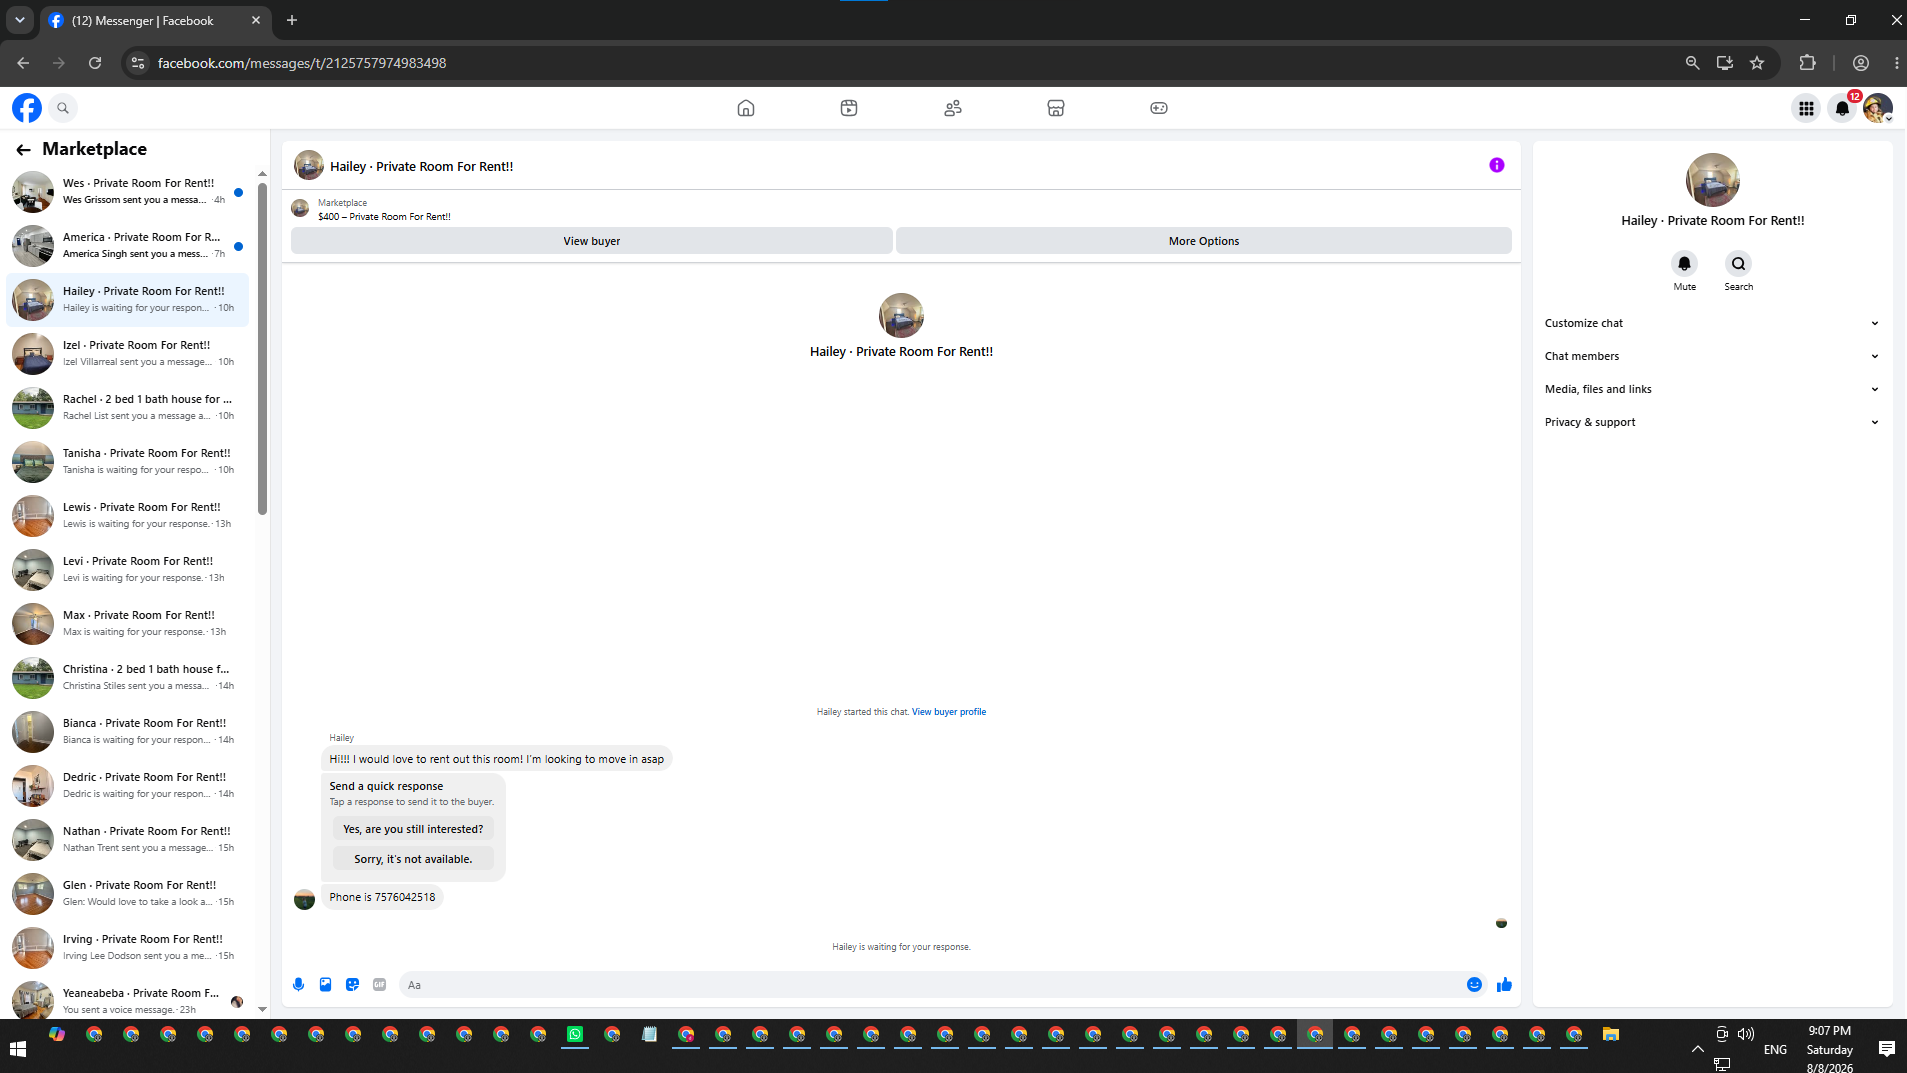The height and width of the screenshot is (1073, 1907).
Task: Open the emoji picker in composer
Action: tap(1474, 985)
